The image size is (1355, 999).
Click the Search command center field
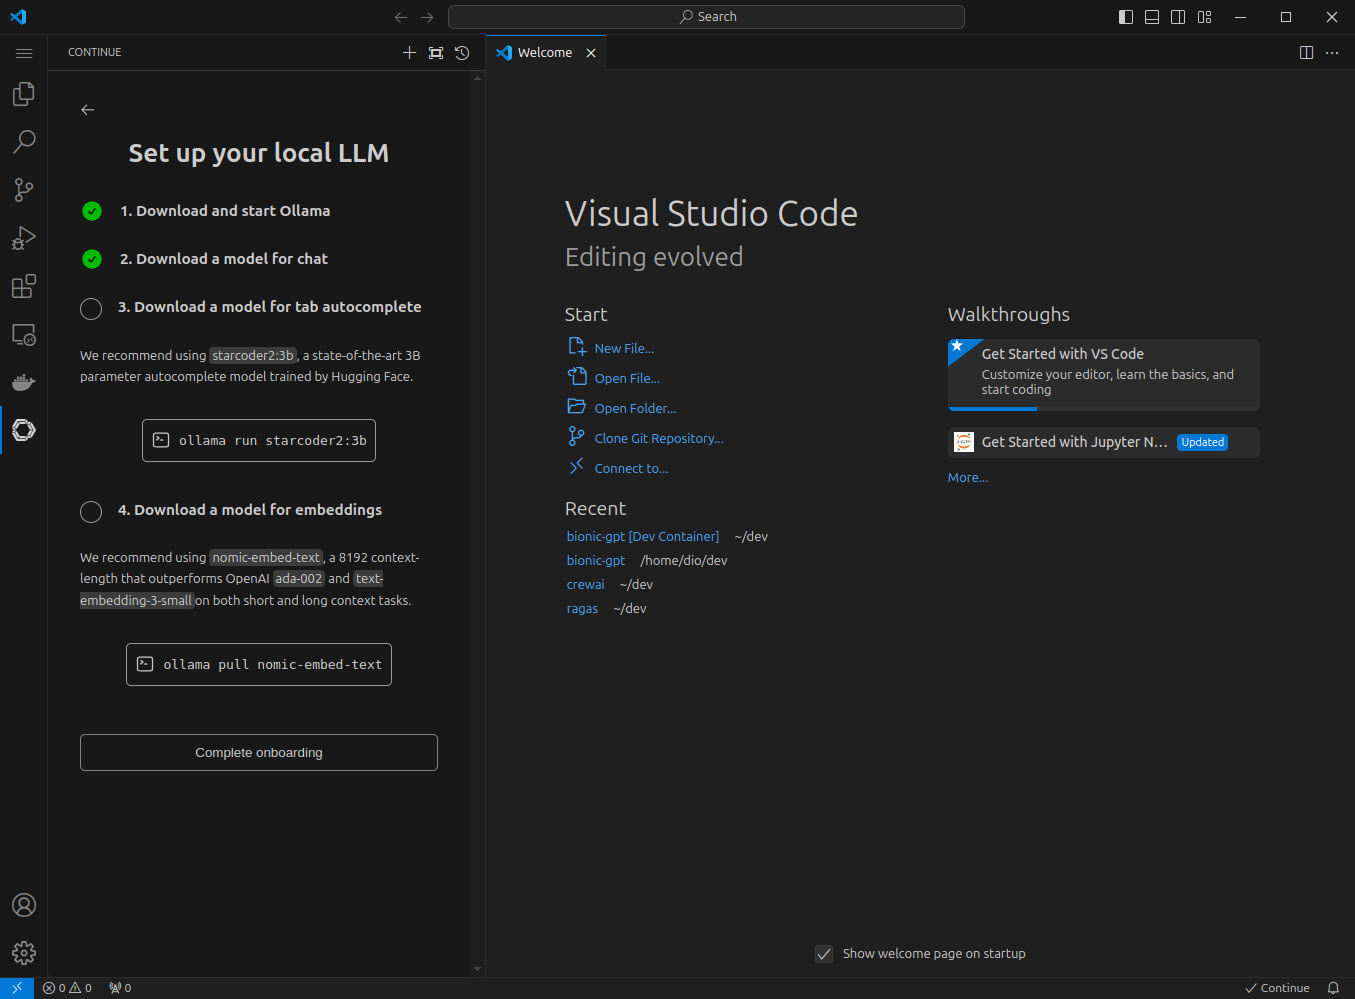(x=706, y=17)
